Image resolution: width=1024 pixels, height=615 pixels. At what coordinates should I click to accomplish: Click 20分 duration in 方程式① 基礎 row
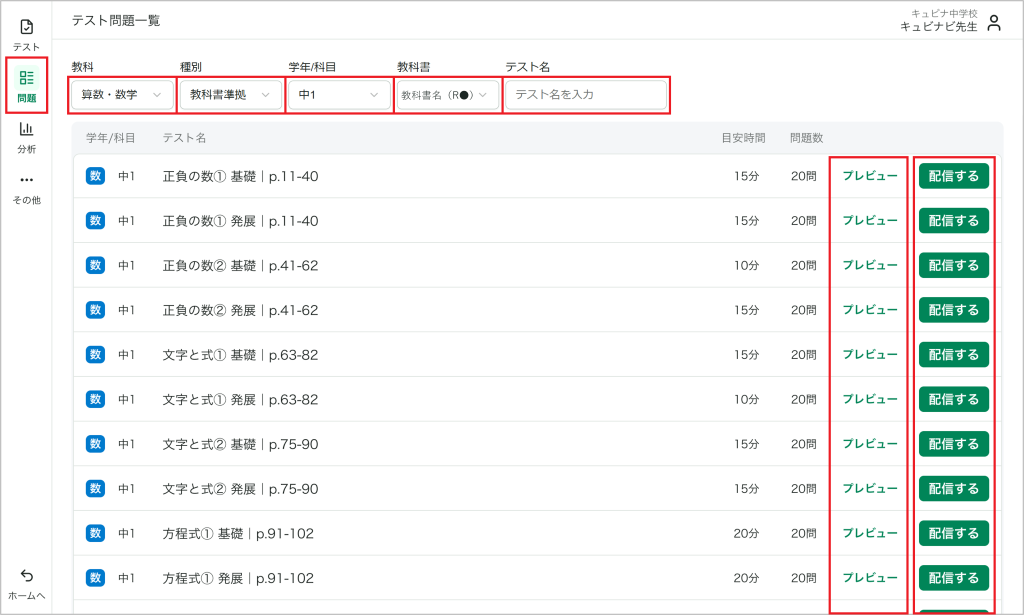746,533
